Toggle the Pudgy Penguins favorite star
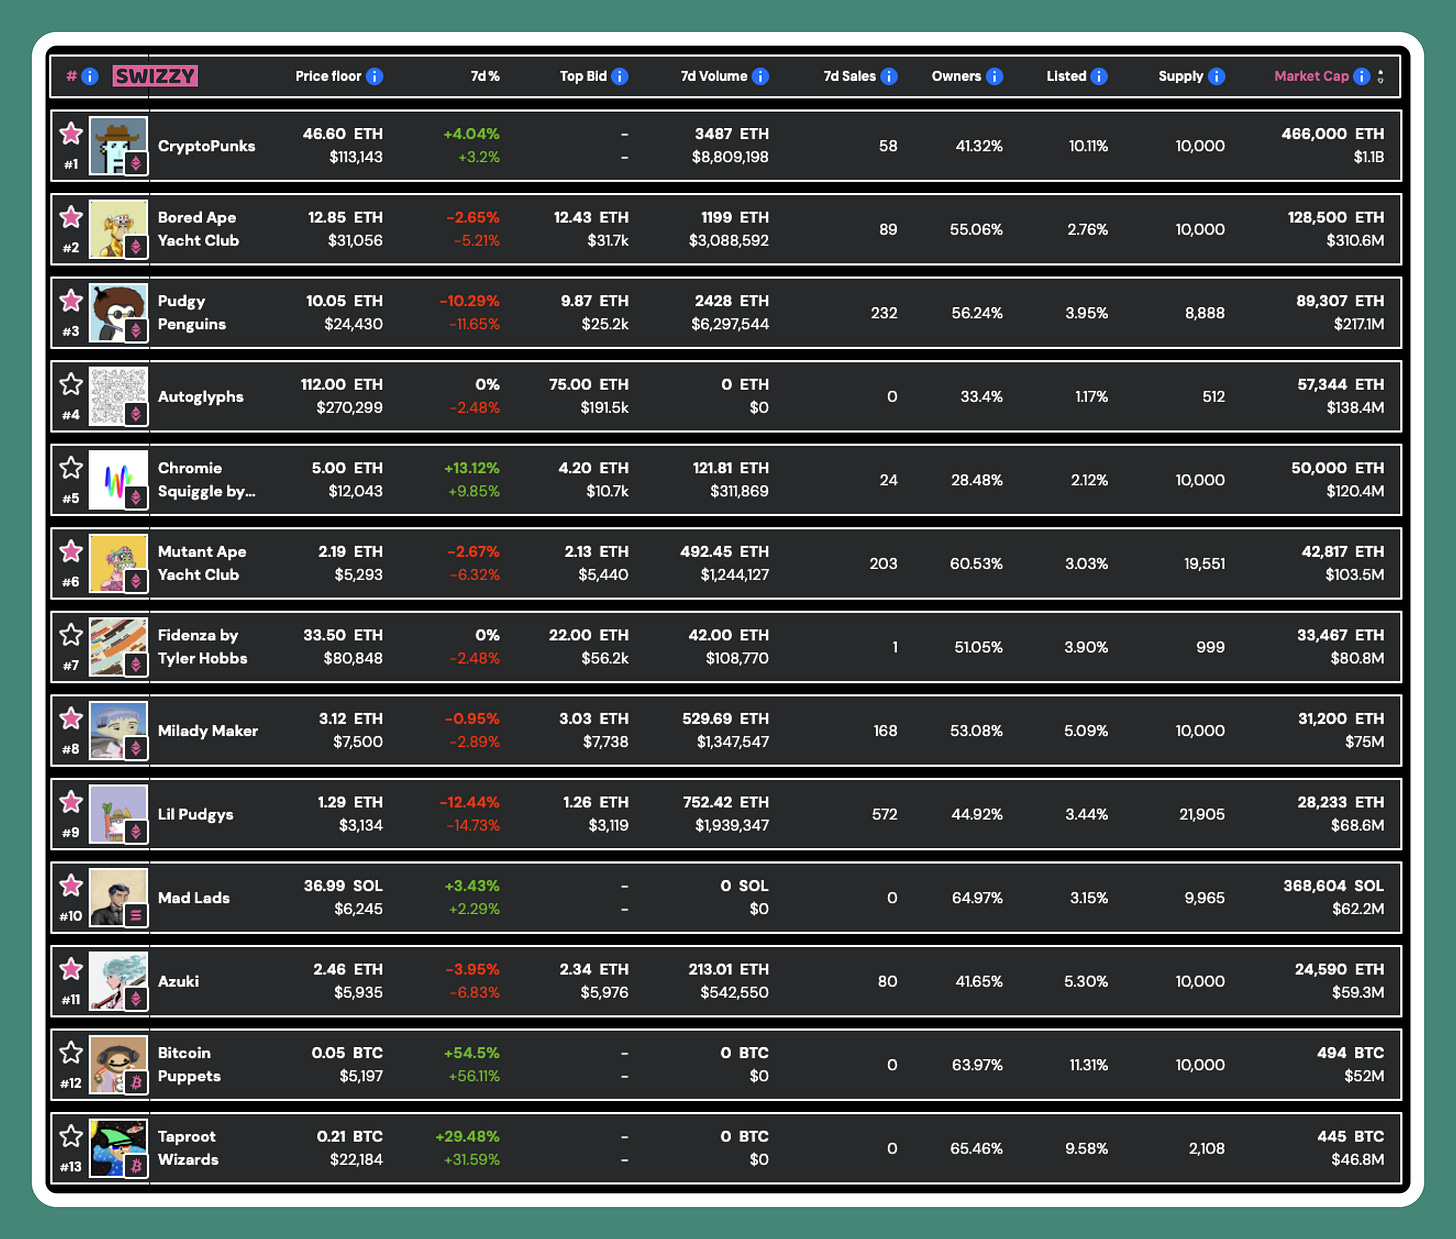The width and height of the screenshot is (1456, 1239). 70,301
